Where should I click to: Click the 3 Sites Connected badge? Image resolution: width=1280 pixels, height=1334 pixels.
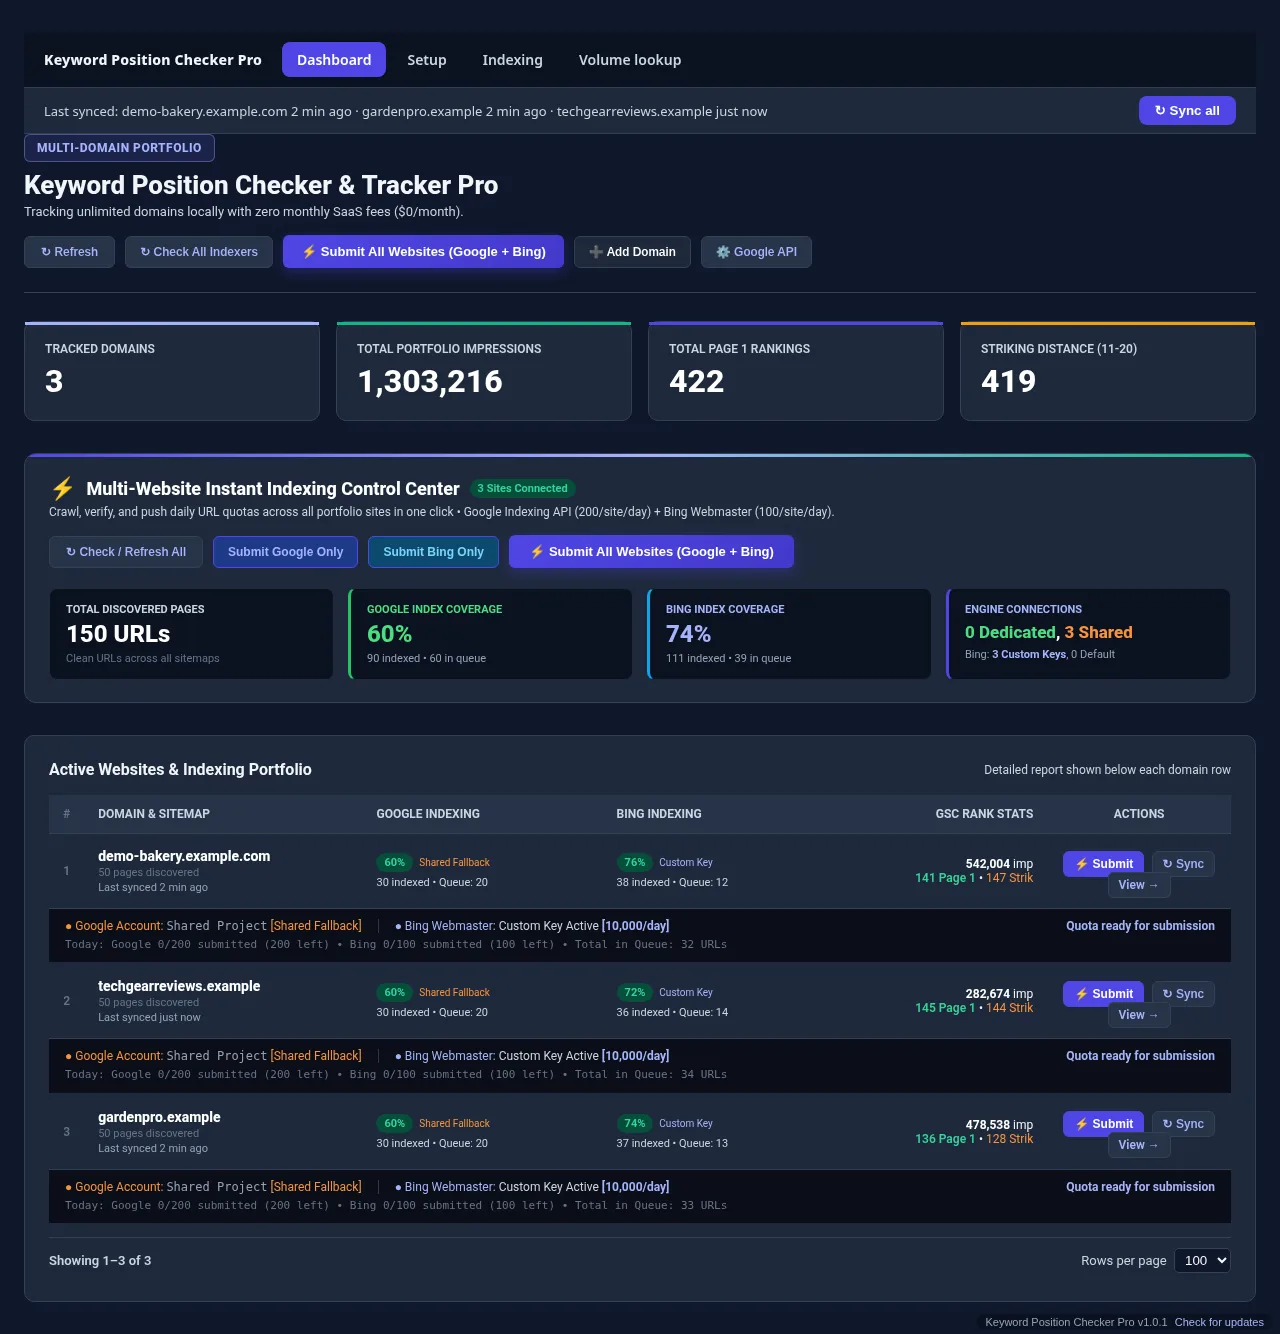[x=522, y=489]
